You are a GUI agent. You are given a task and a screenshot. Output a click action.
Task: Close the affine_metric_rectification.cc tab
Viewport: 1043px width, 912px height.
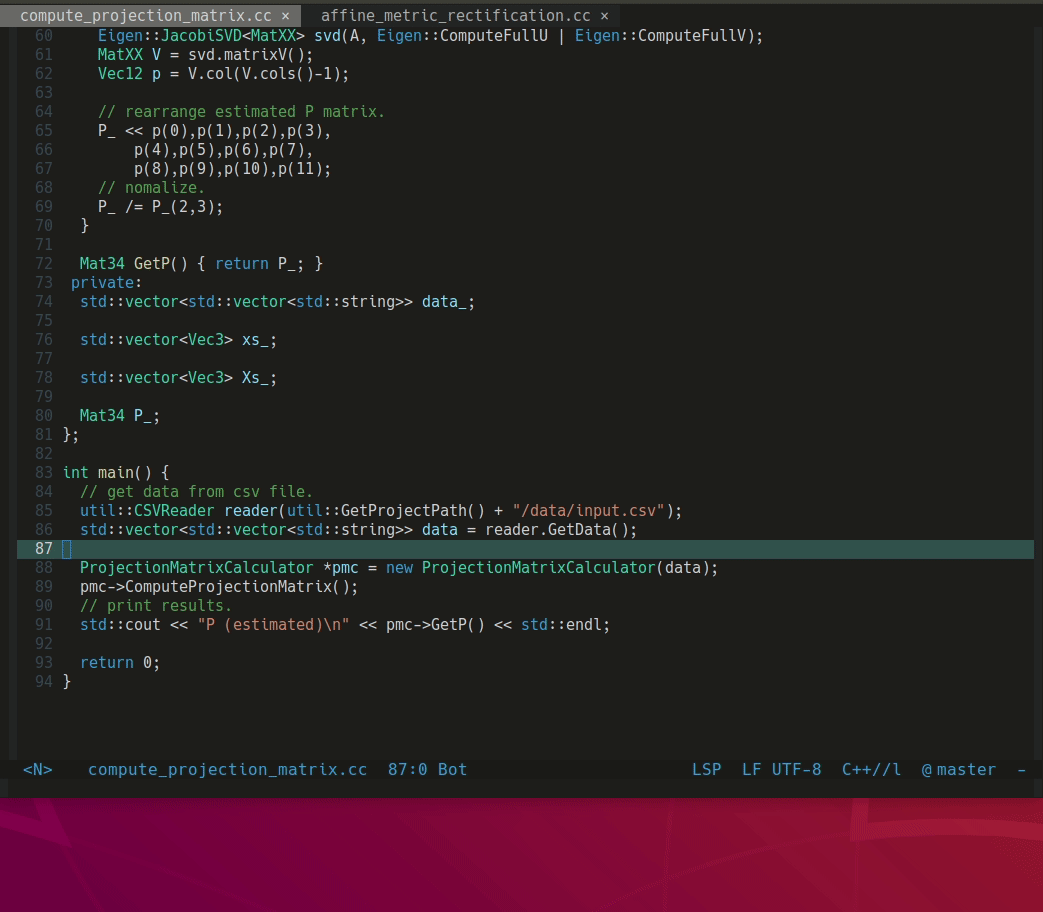click(604, 16)
